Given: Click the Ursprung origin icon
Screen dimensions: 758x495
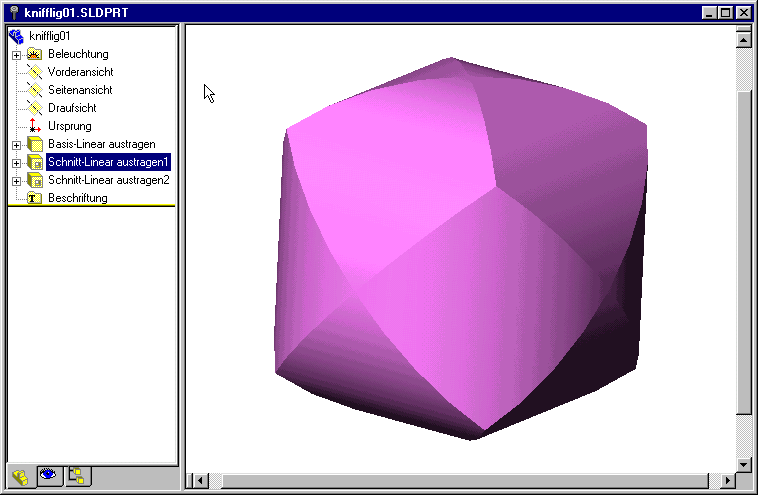Looking at the screenshot, I should pos(34,126).
